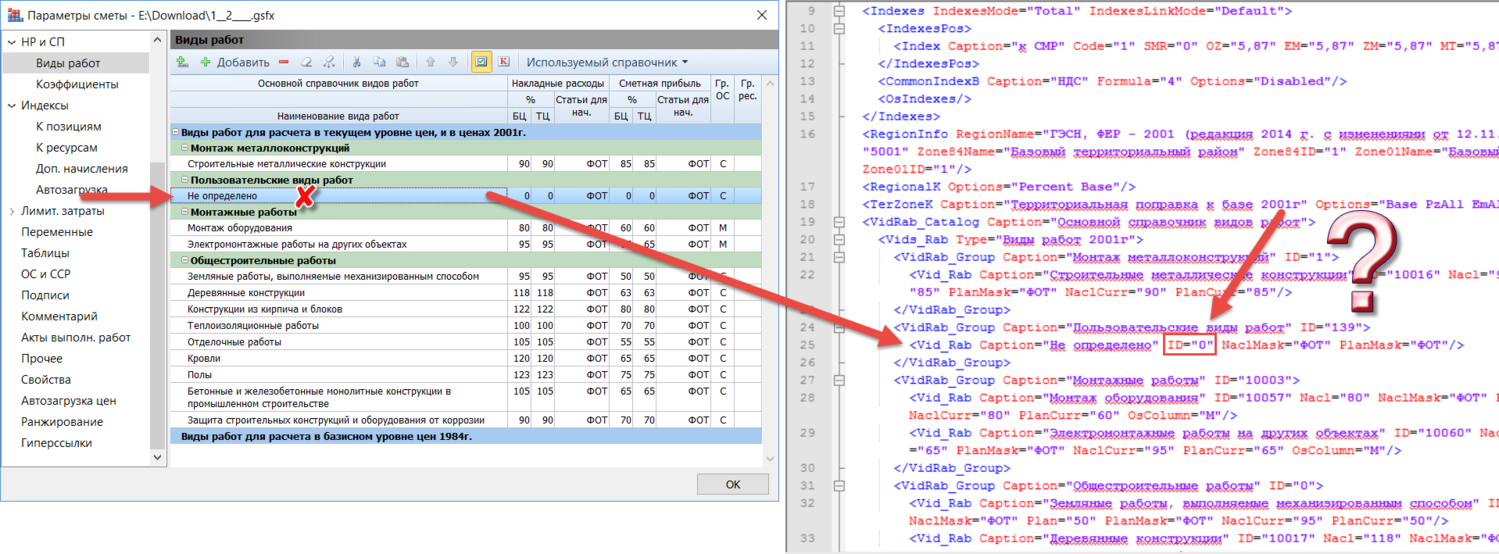Viewport: 1499px width, 554px height.
Task: Click the eraser icon in toolbar
Action: point(306,62)
